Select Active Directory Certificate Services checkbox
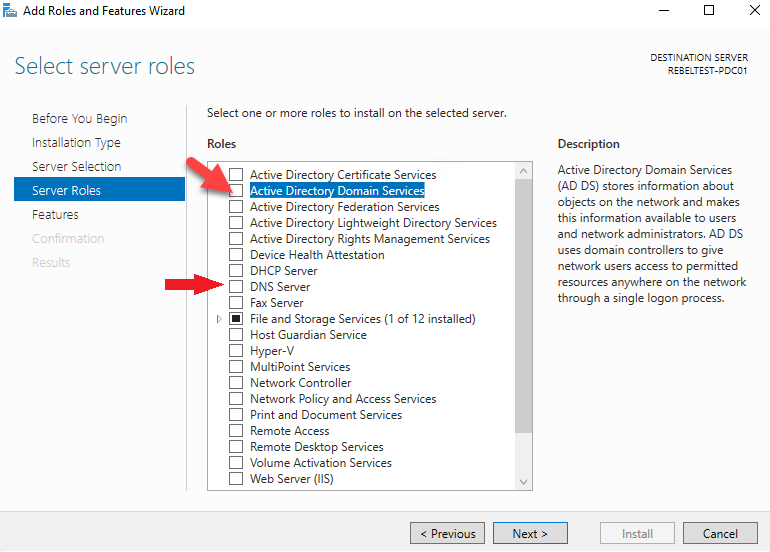 coord(236,175)
